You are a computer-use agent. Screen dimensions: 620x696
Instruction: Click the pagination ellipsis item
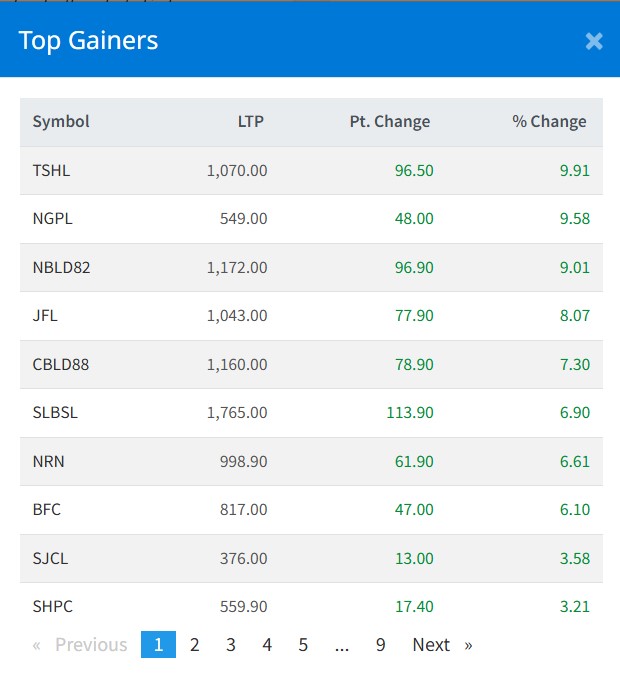click(x=342, y=645)
